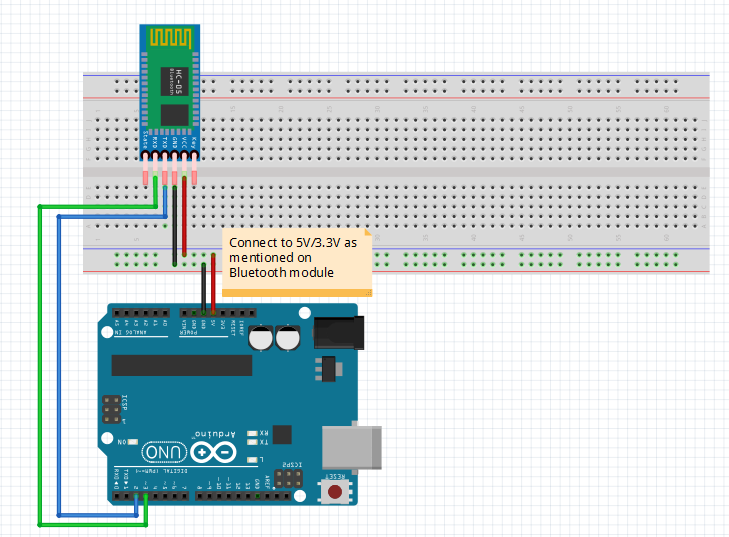Click the Arduino infinity logo
Screen dimensions: 729x537
click(213, 452)
